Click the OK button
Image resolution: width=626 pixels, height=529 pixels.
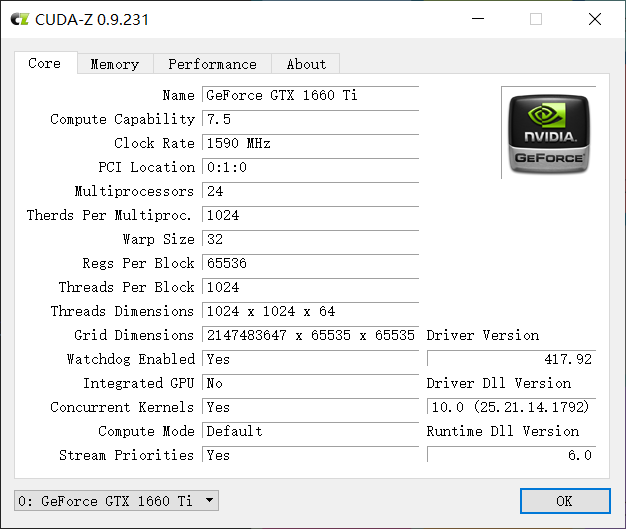pos(565,501)
